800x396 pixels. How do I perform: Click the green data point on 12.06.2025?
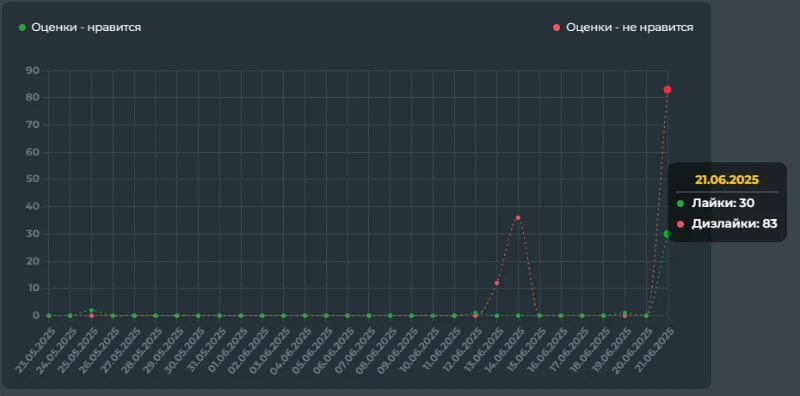[476, 313]
